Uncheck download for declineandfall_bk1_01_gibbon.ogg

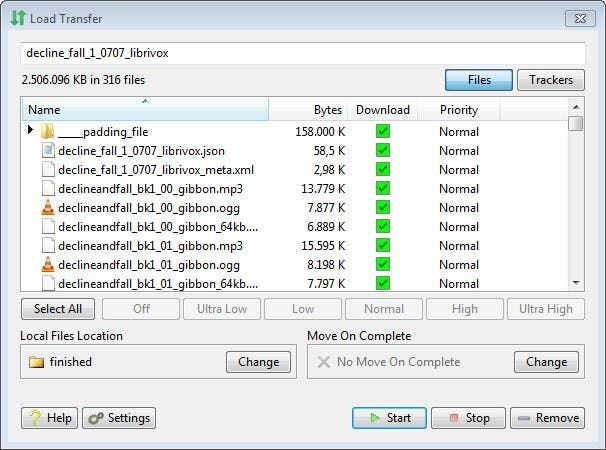383,264
